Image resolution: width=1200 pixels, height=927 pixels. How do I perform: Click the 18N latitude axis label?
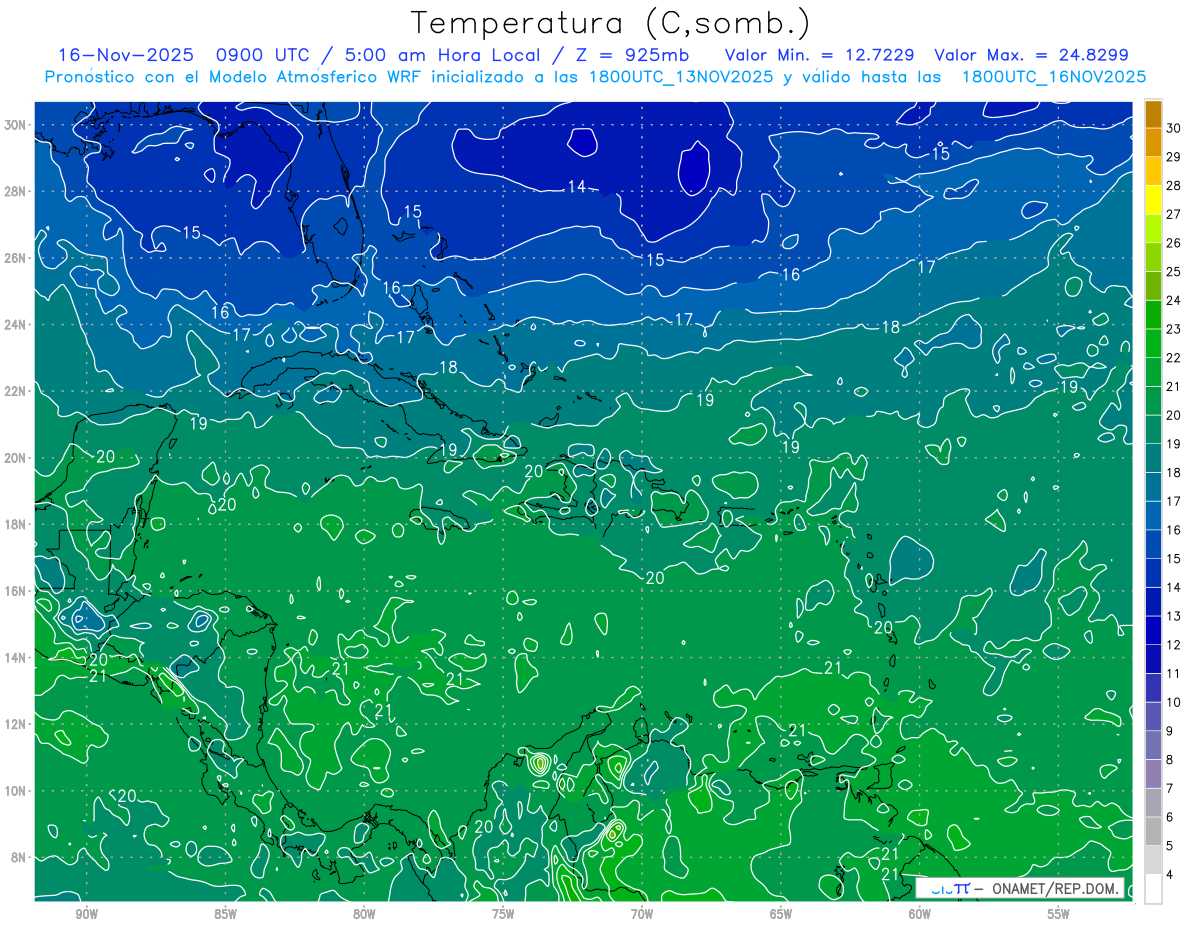pos(15,524)
